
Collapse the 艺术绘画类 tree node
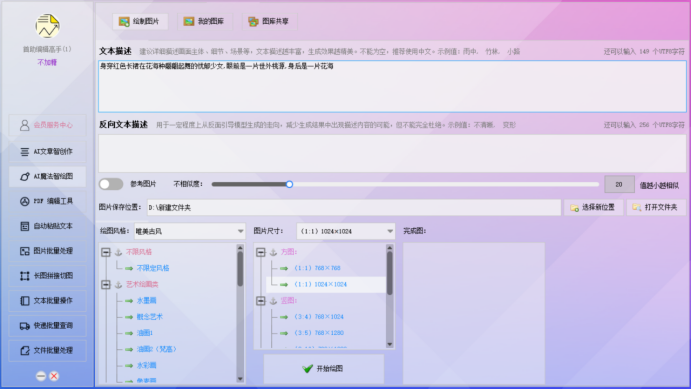point(106,285)
